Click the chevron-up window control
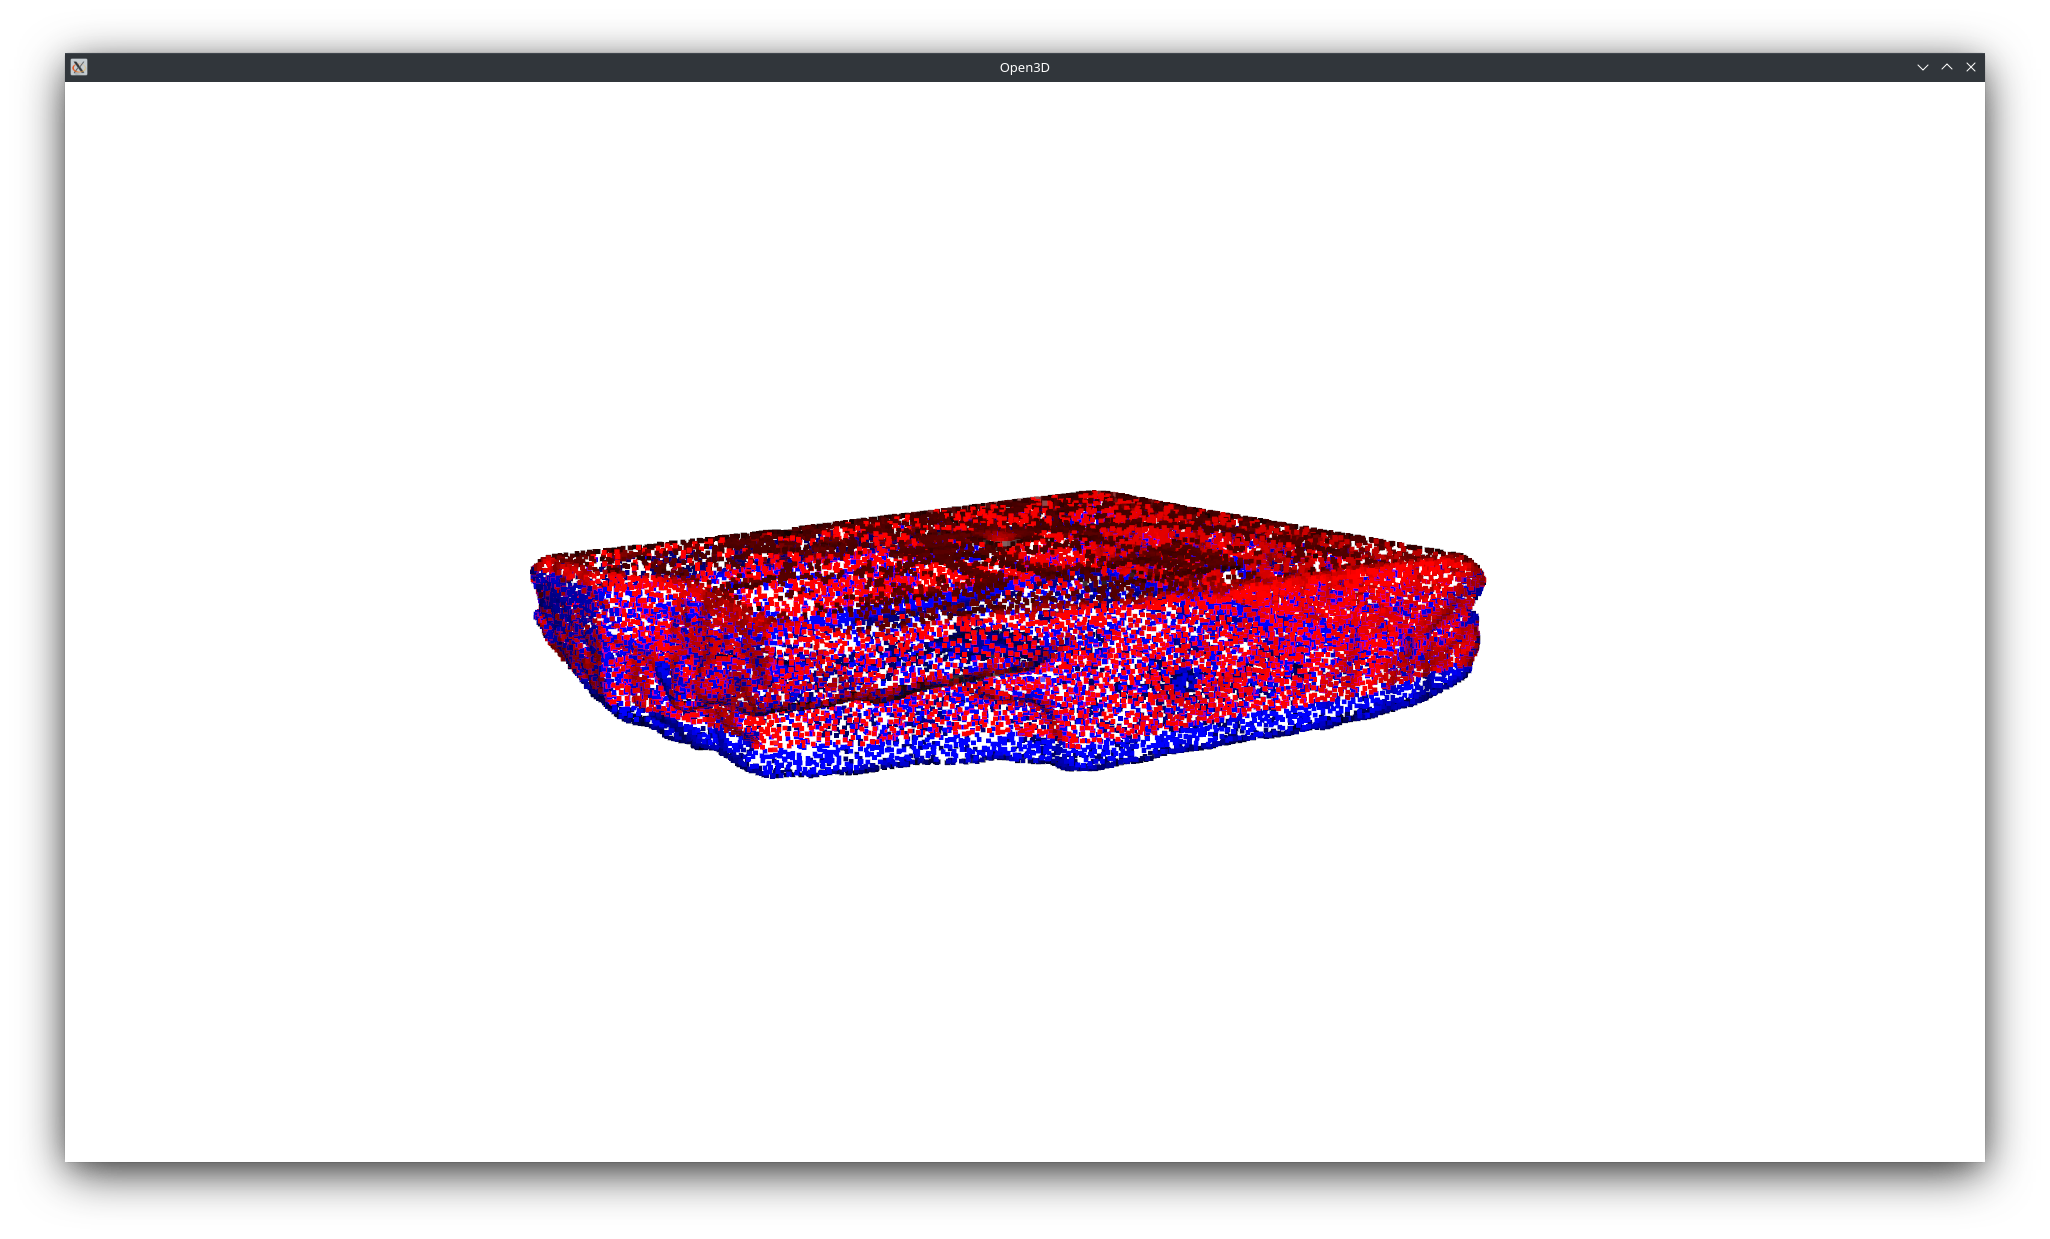2050x1239 pixels. pyautogui.click(x=1947, y=67)
